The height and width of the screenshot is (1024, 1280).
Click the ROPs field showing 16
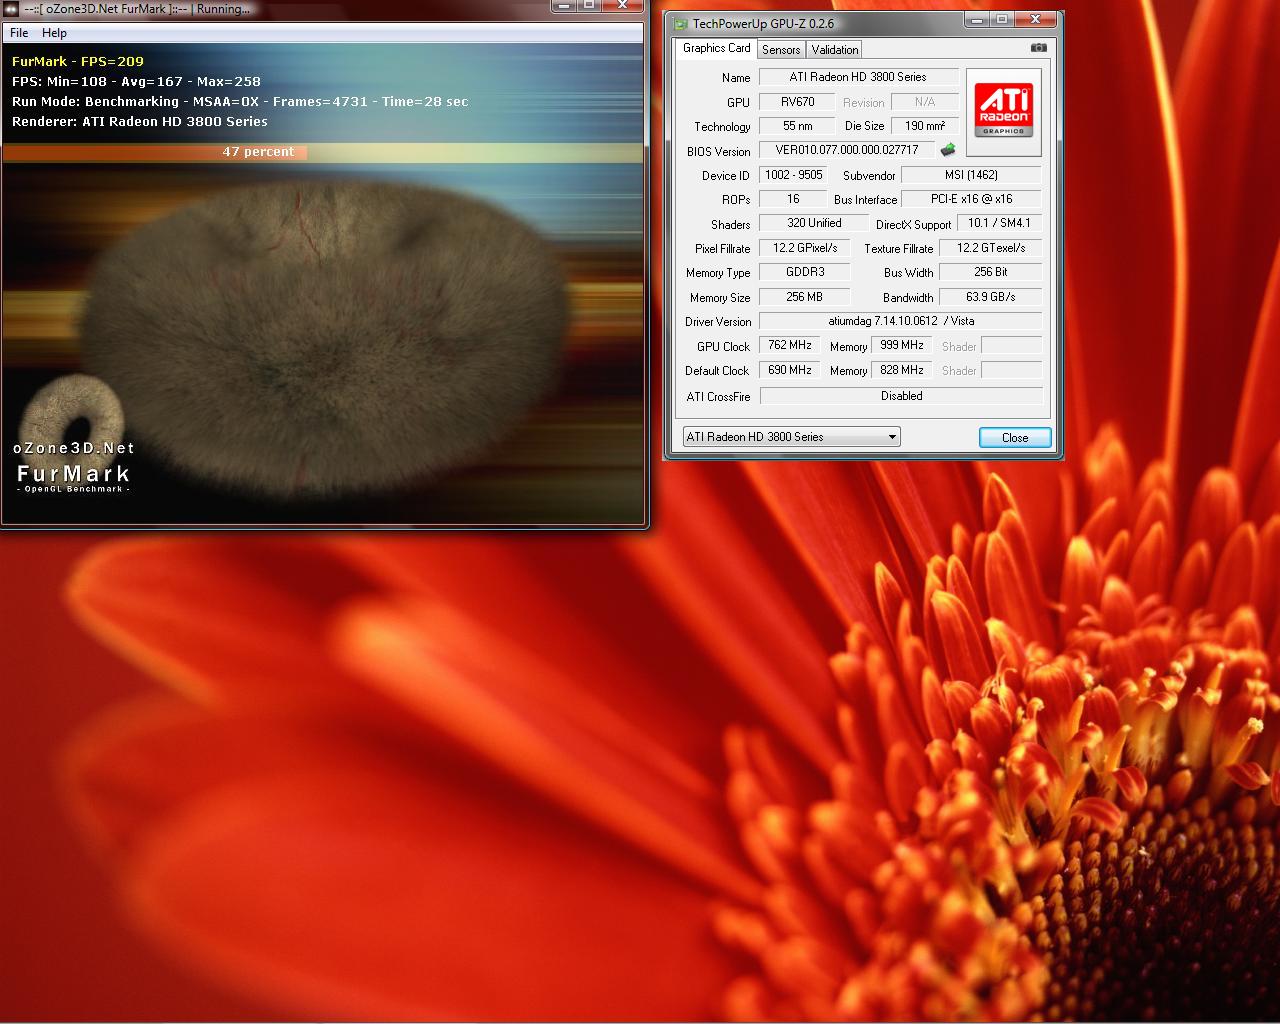[x=794, y=199]
